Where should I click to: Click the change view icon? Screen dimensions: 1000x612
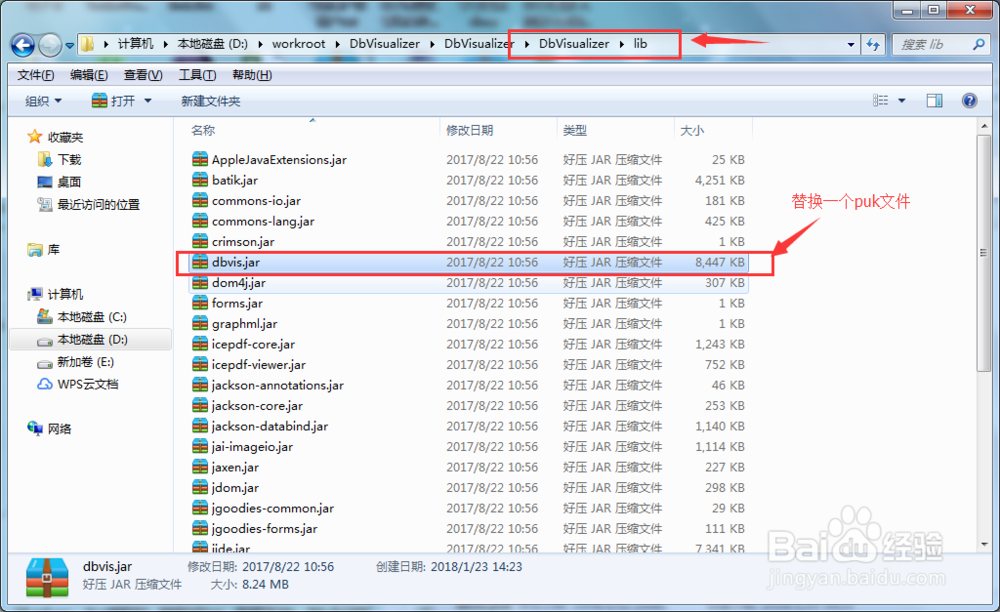pyautogui.click(x=880, y=101)
